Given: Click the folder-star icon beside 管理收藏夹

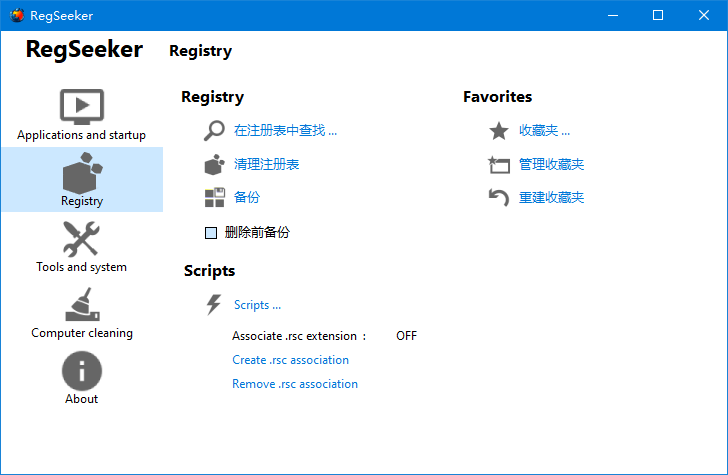Looking at the screenshot, I should [x=499, y=164].
